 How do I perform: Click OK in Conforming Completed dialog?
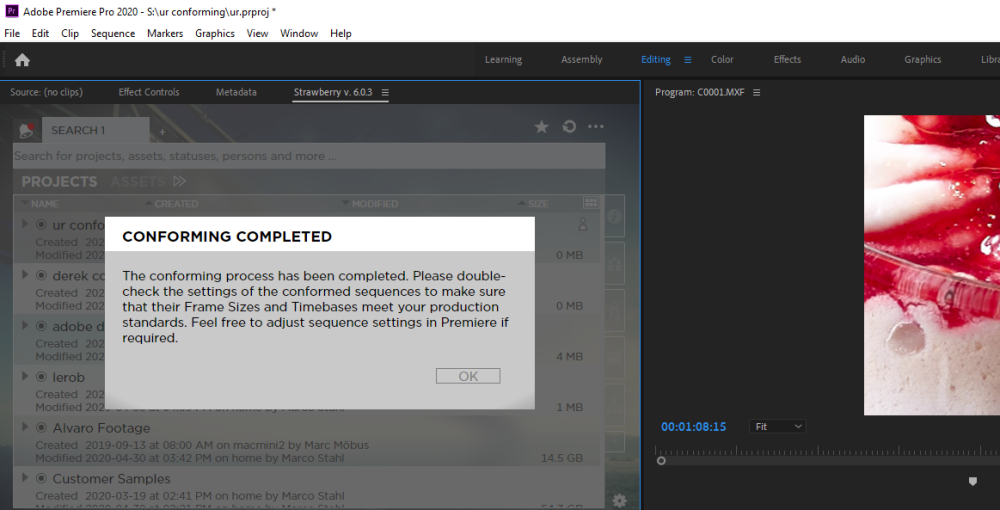click(468, 376)
